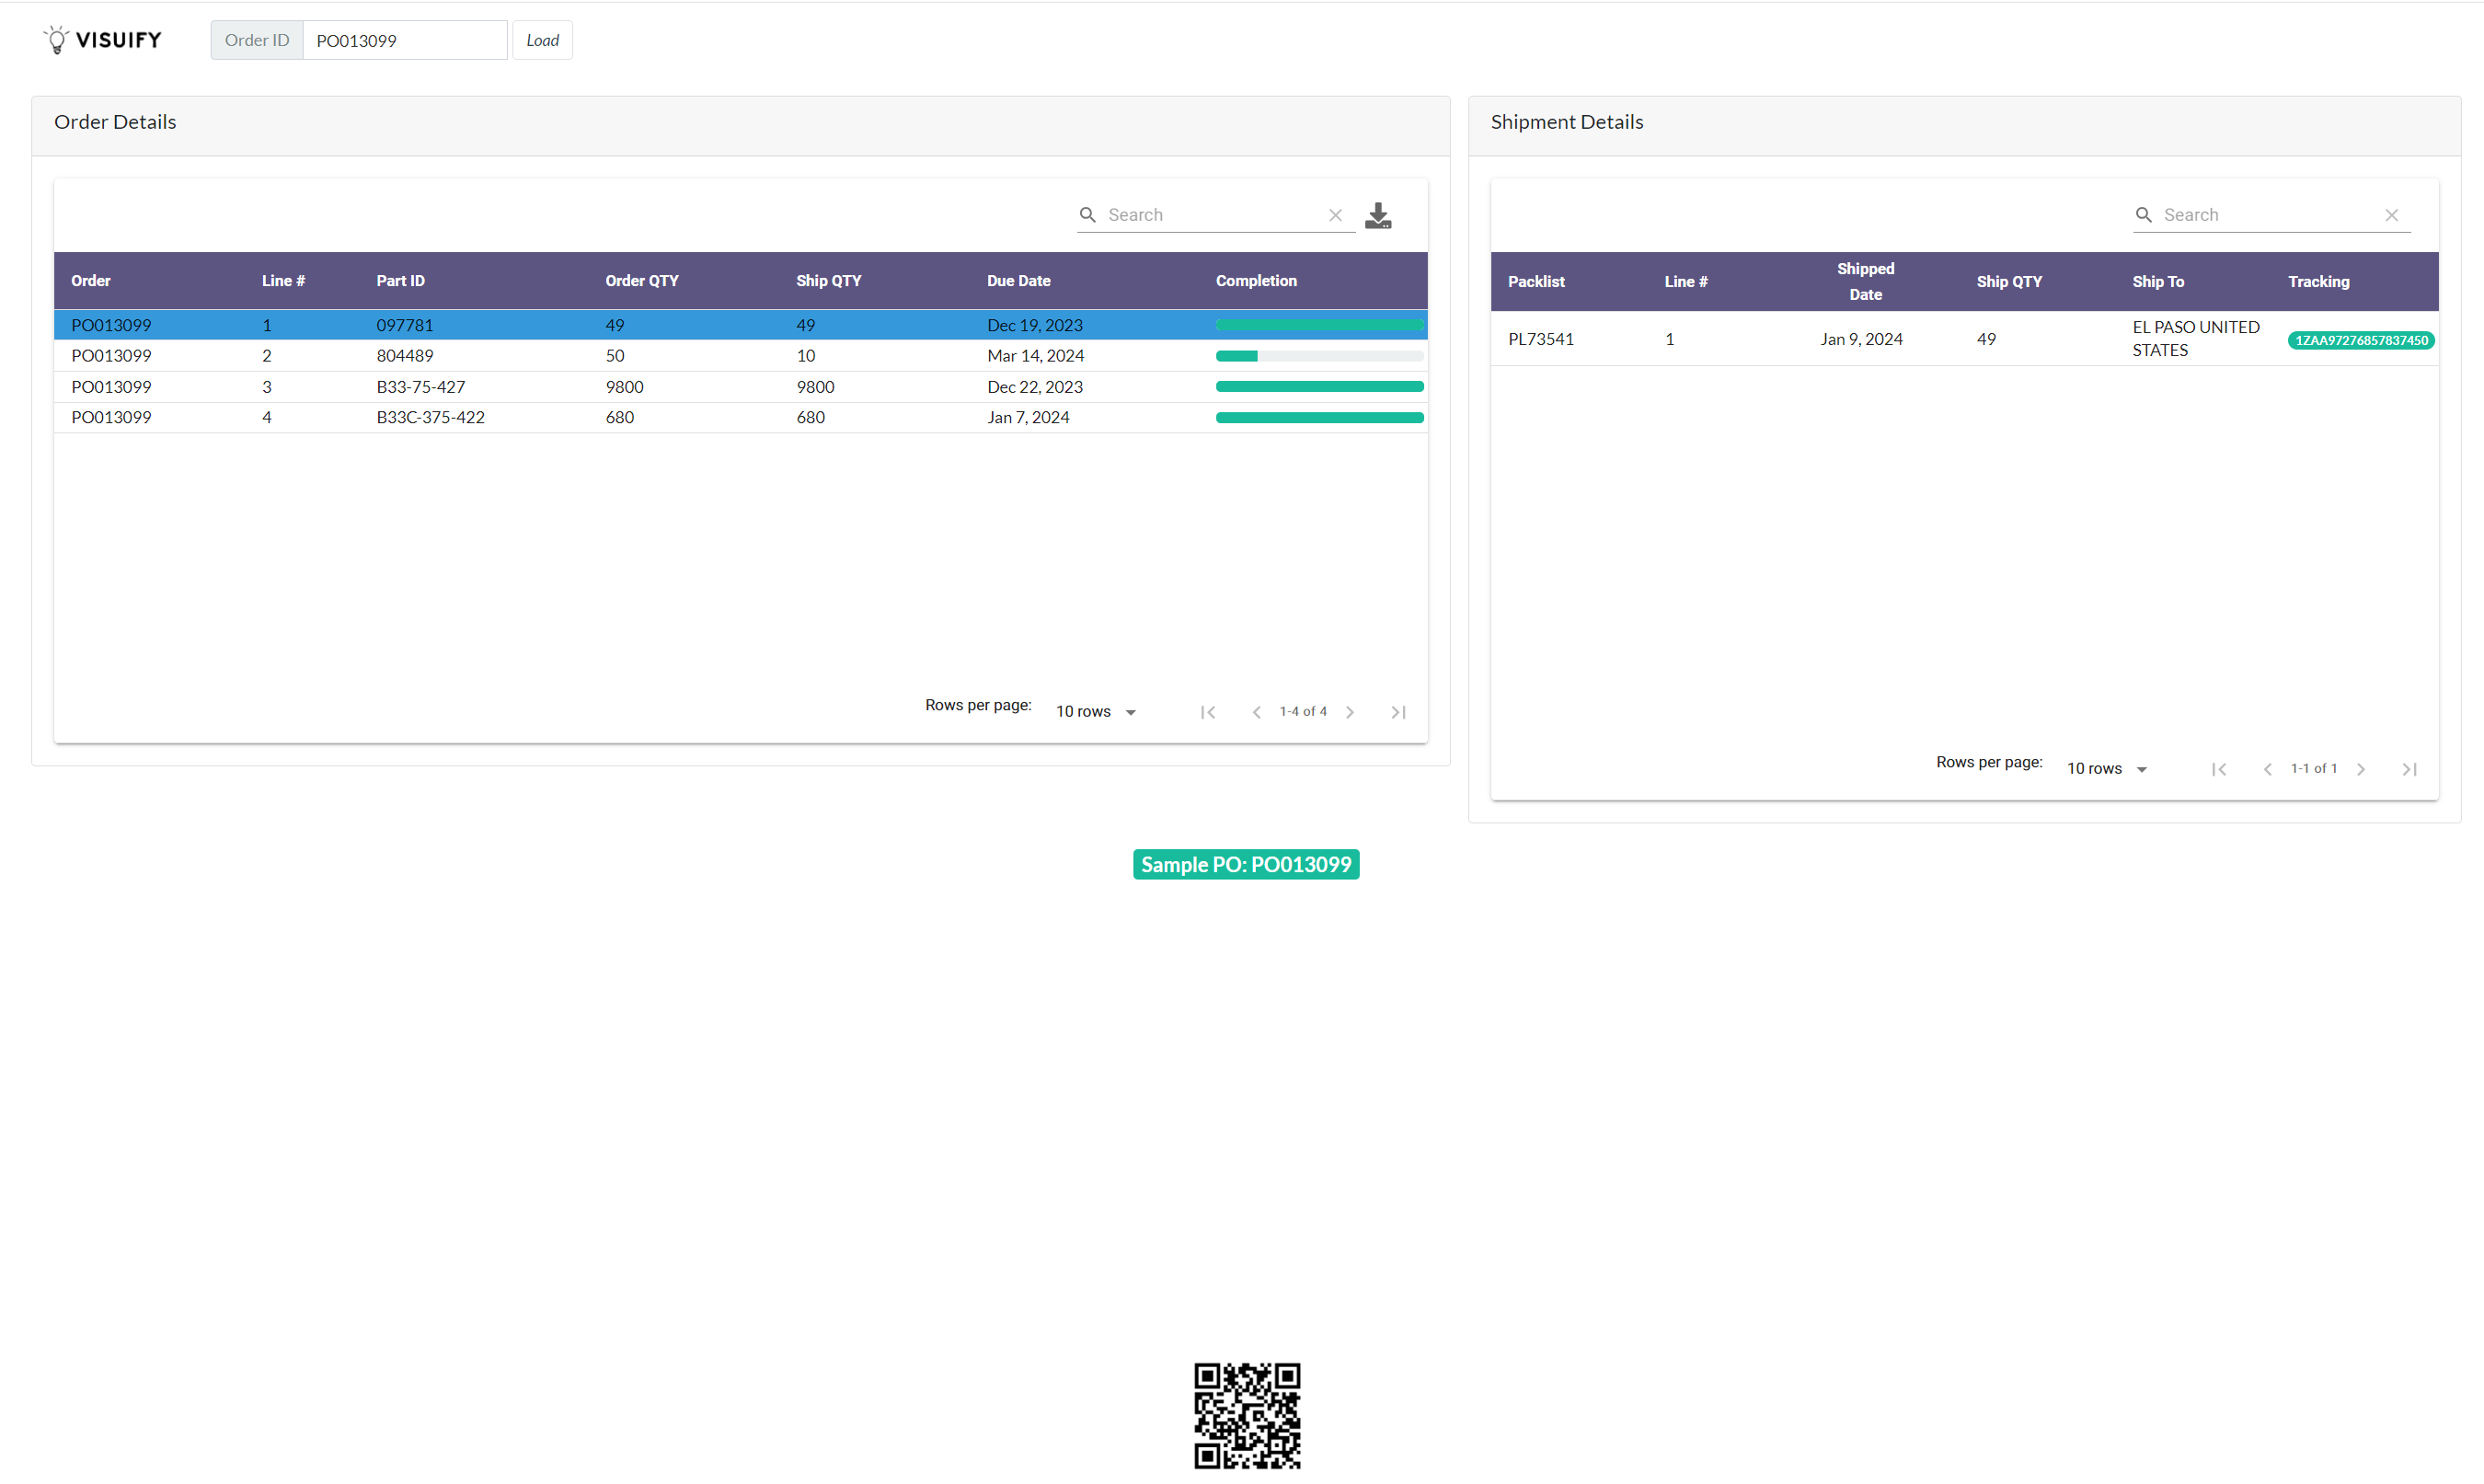Click the 9800 order quantity cell
The width and height of the screenshot is (2484, 1484).
coord(624,387)
